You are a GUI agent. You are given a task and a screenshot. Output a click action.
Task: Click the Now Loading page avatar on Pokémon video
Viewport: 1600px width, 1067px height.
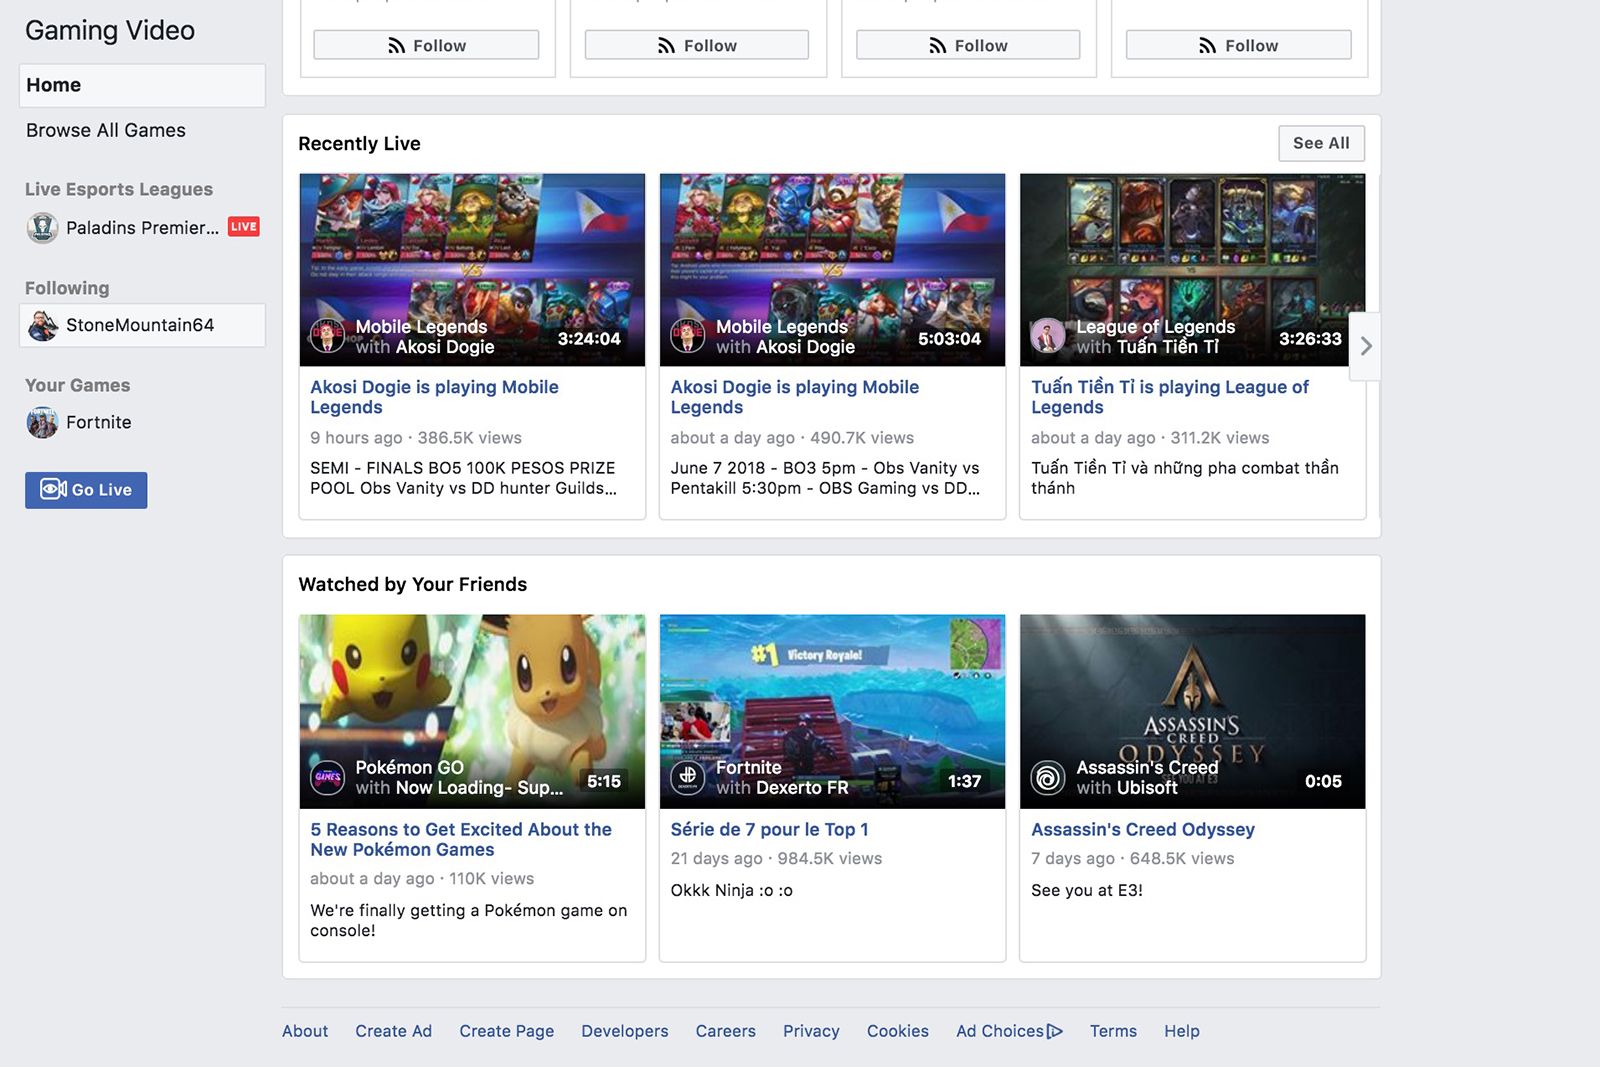pos(327,777)
